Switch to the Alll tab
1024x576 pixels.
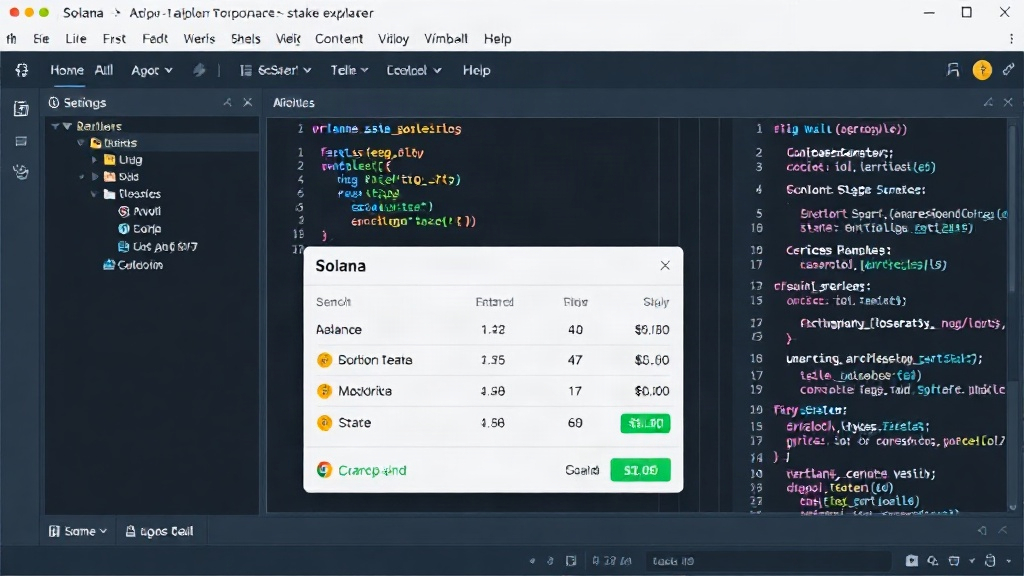pos(104,70)
